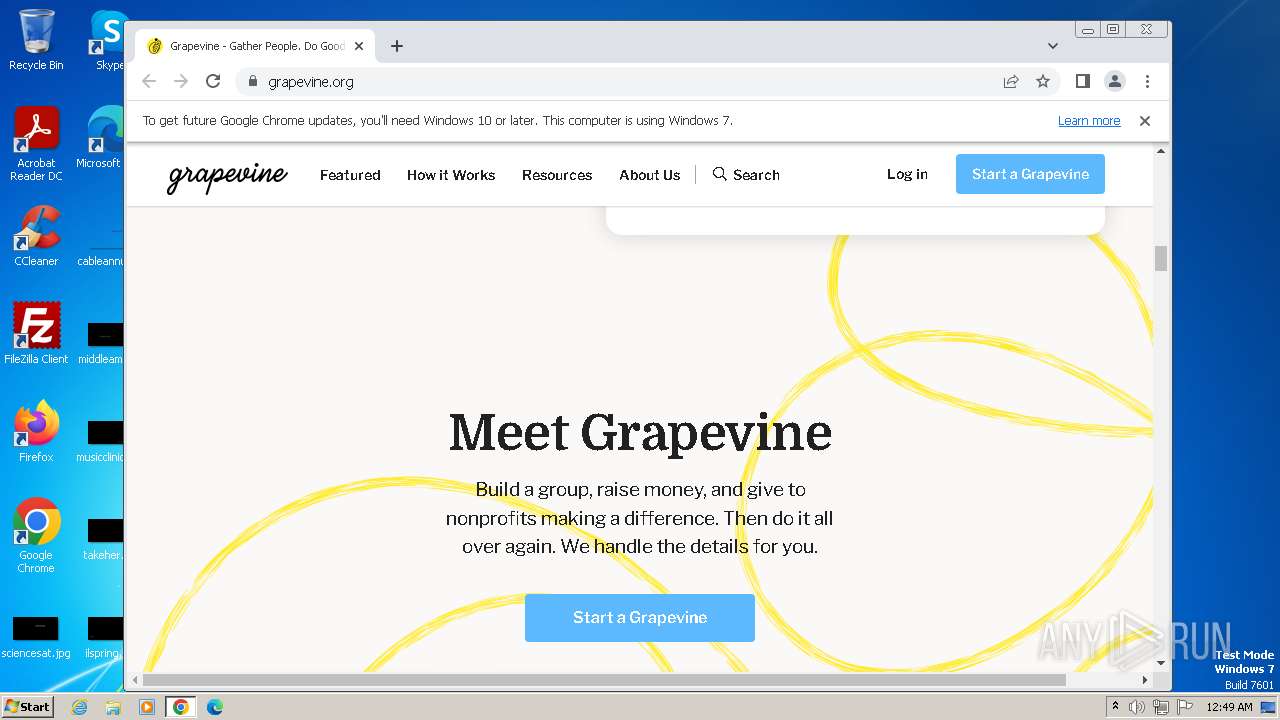This screenshot has width=1280, height=720.
Task: Open the network icon in system tray
Action: (1161, 707)
